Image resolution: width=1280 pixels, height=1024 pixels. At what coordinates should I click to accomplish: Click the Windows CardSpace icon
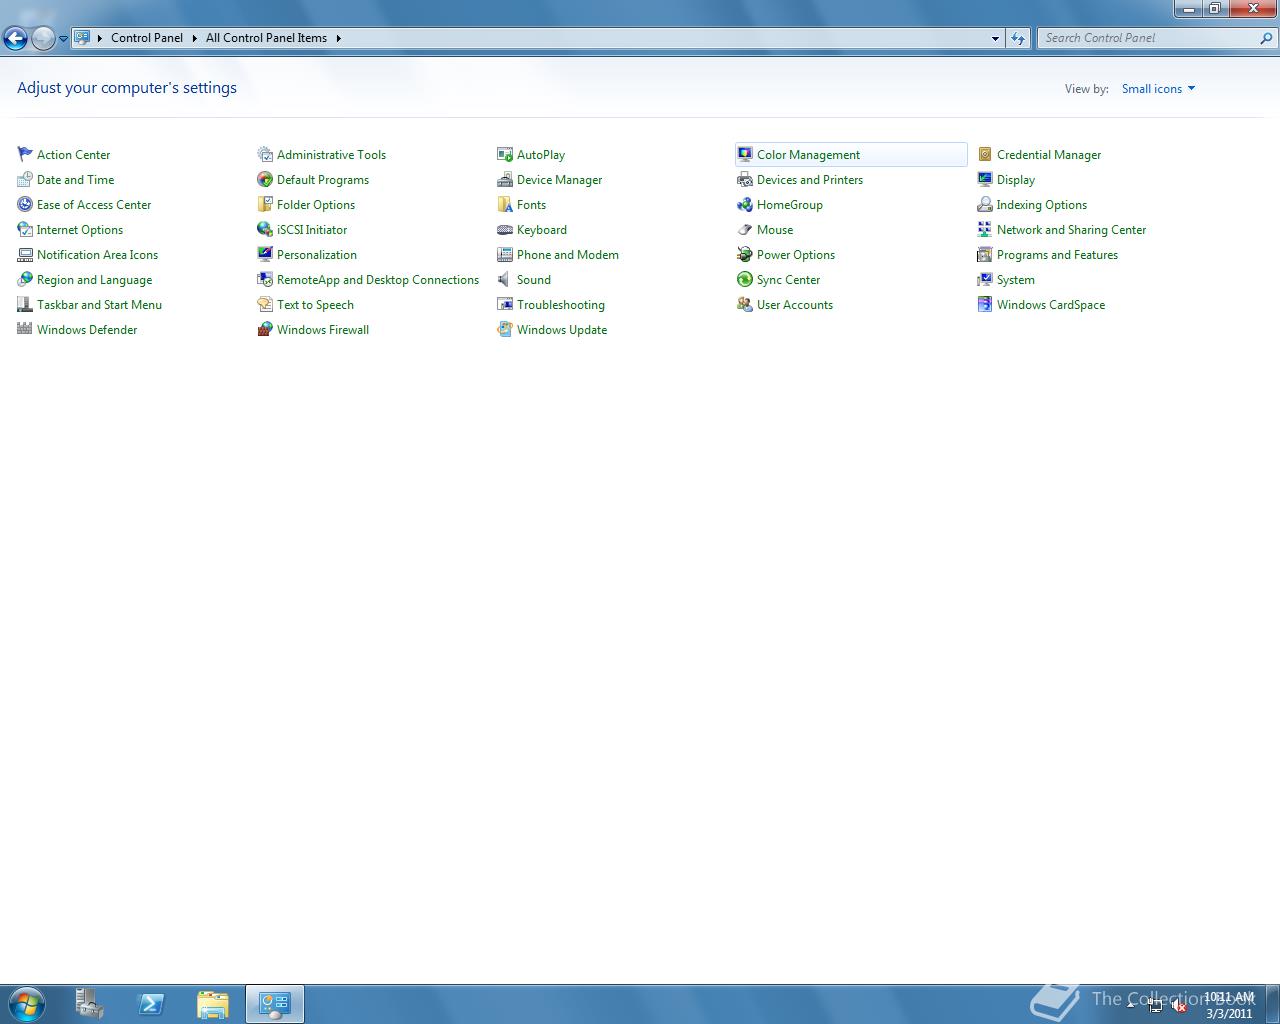click(985, 304)
